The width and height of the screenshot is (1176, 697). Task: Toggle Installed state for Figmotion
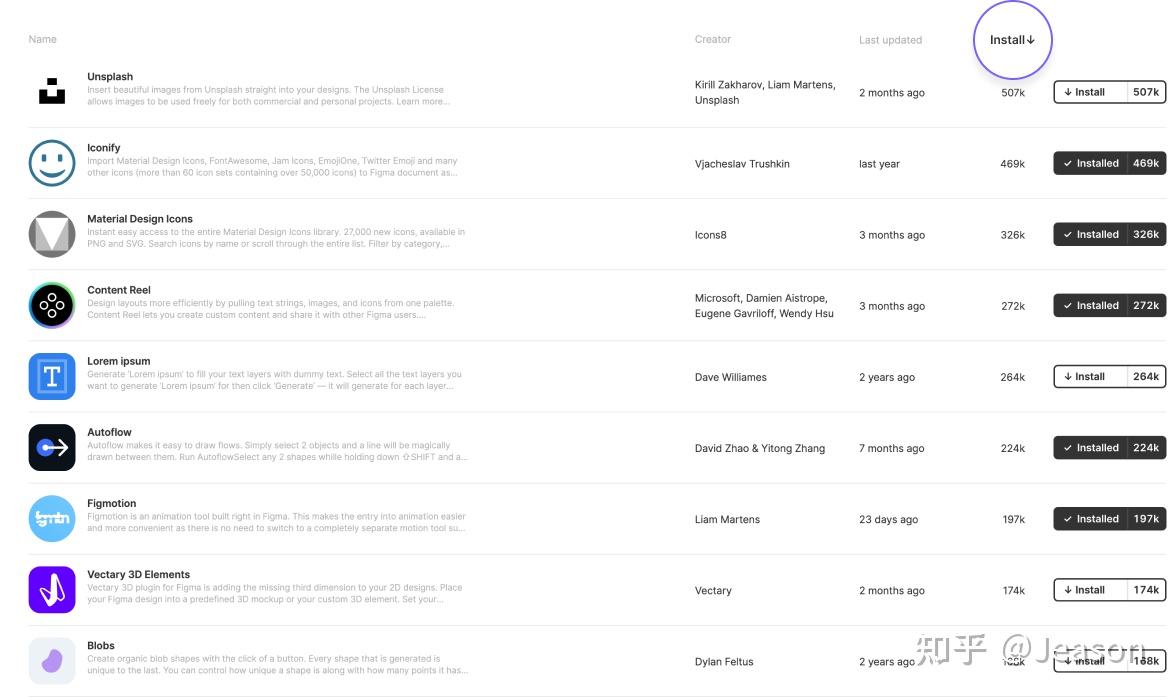click(x=1091, y=518)
